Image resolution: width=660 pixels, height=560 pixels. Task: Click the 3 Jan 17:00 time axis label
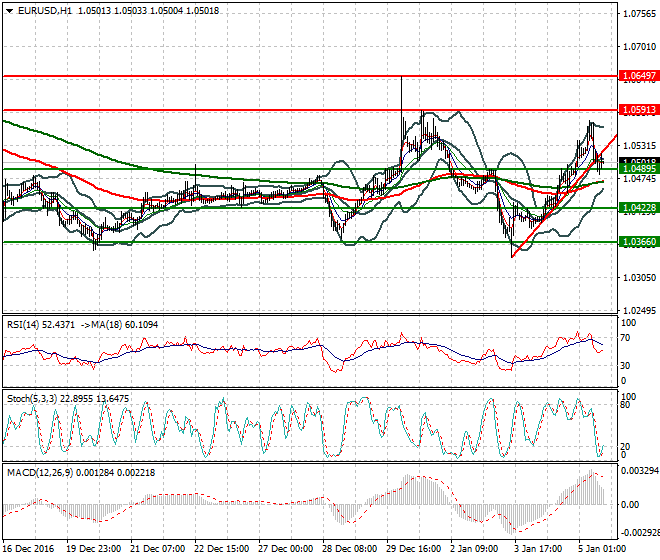pos(538,549)
